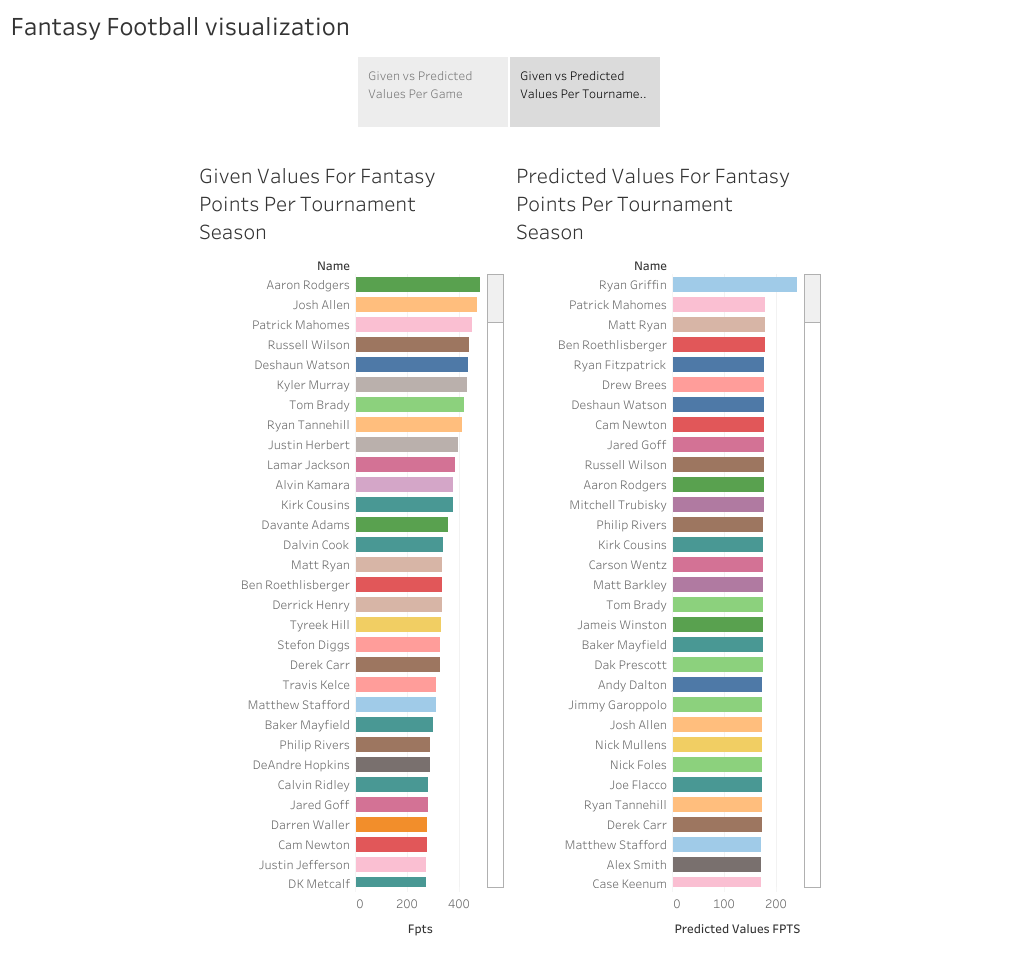Click the Fpts axis label
The width and height of the screenshot is (1015, 963).
[419, 928]
